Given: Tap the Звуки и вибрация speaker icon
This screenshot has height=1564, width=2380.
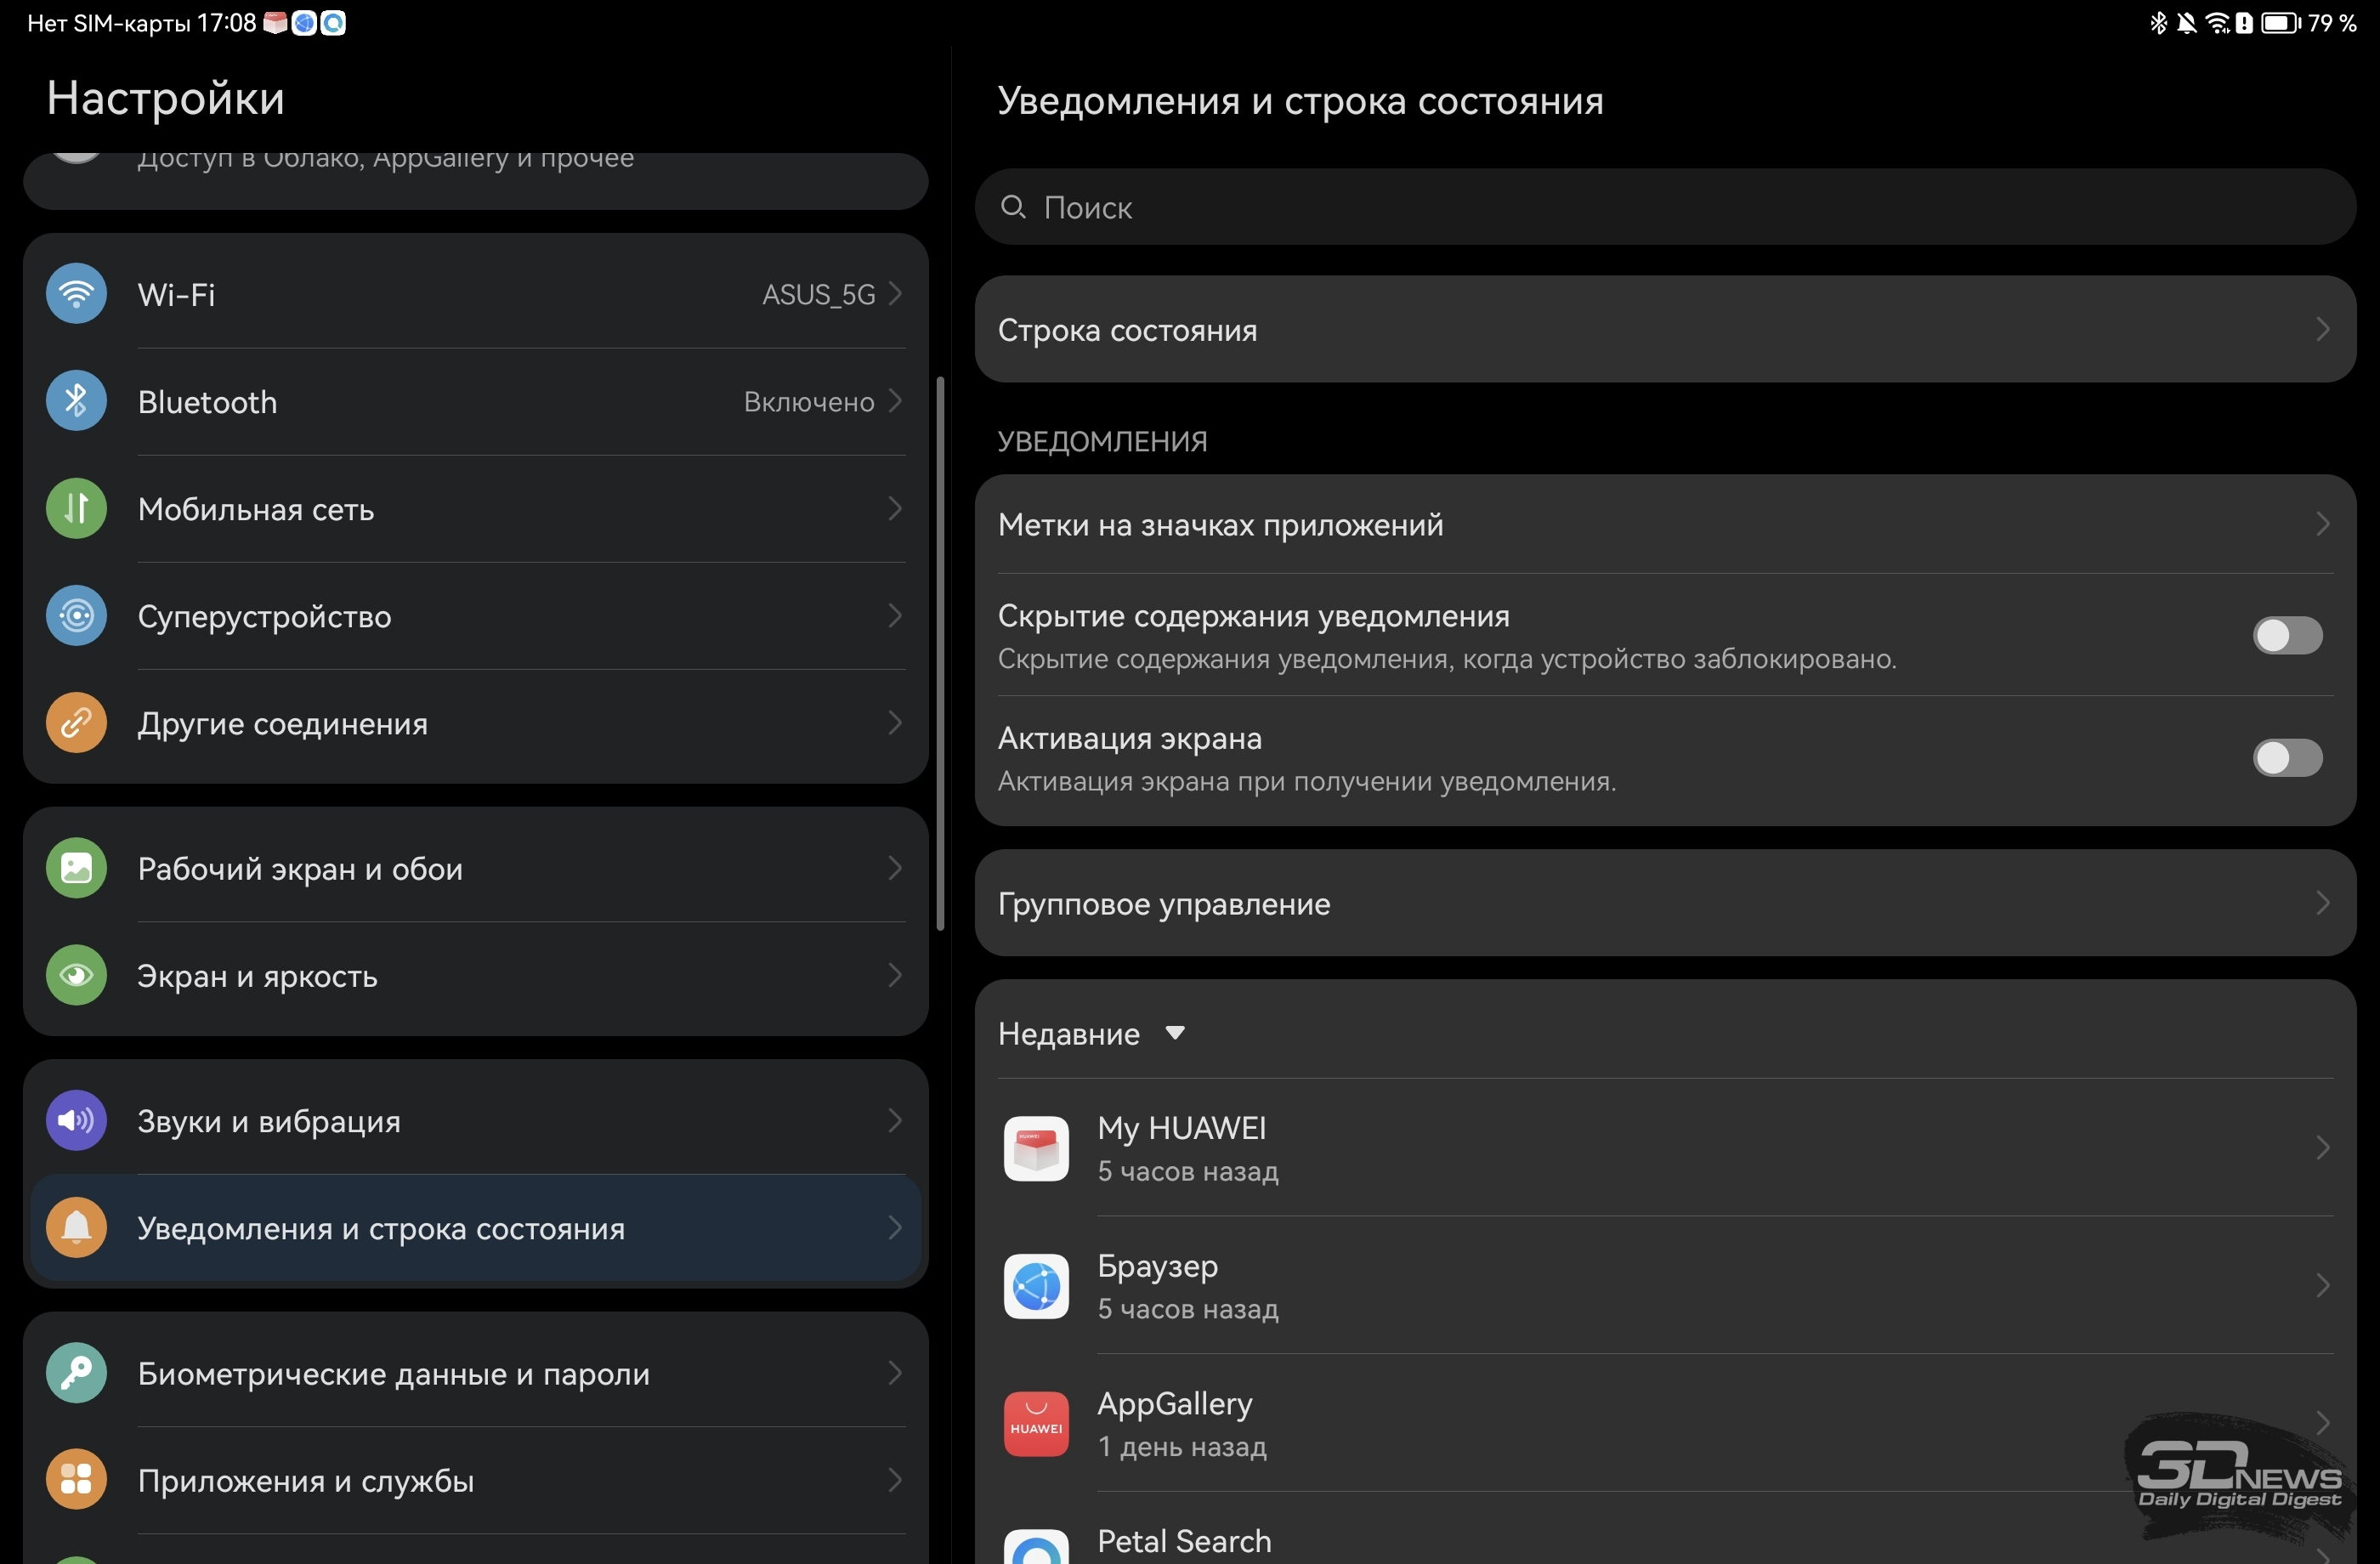Looking at the screenshot, I should pyautogui.click(x=76, y=1120).
